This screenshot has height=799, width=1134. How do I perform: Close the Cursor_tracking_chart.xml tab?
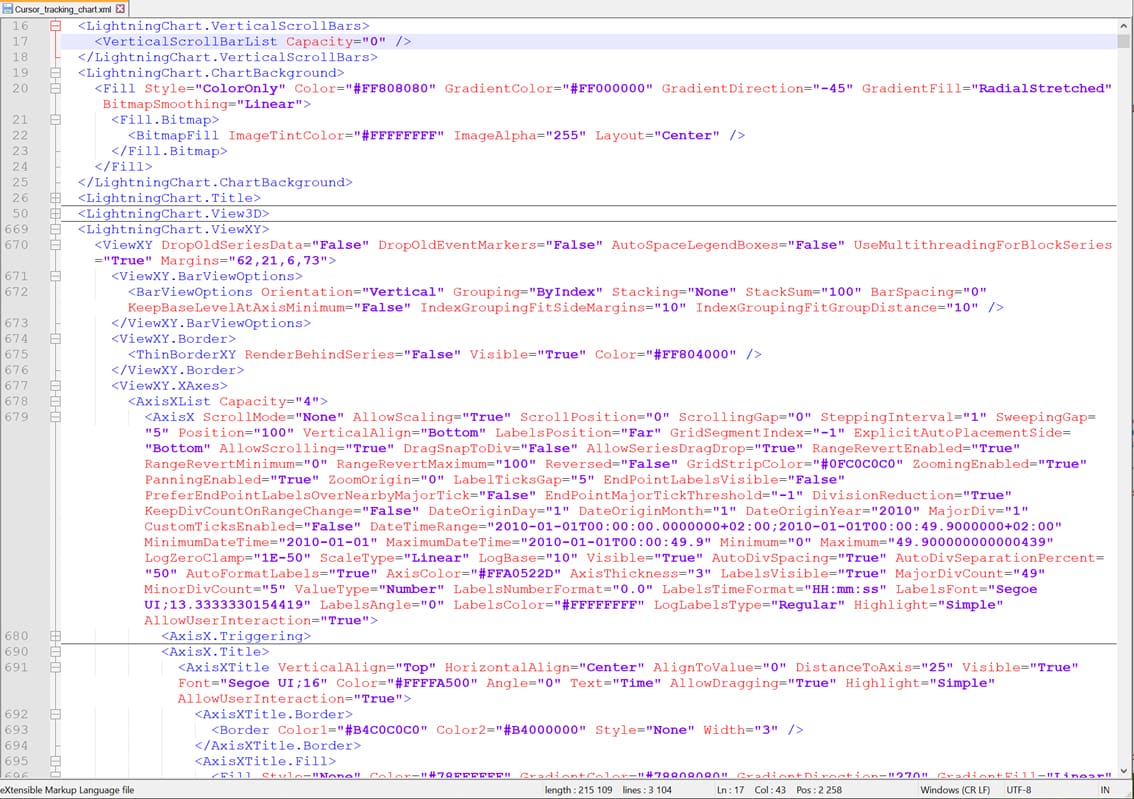[120, 8]
